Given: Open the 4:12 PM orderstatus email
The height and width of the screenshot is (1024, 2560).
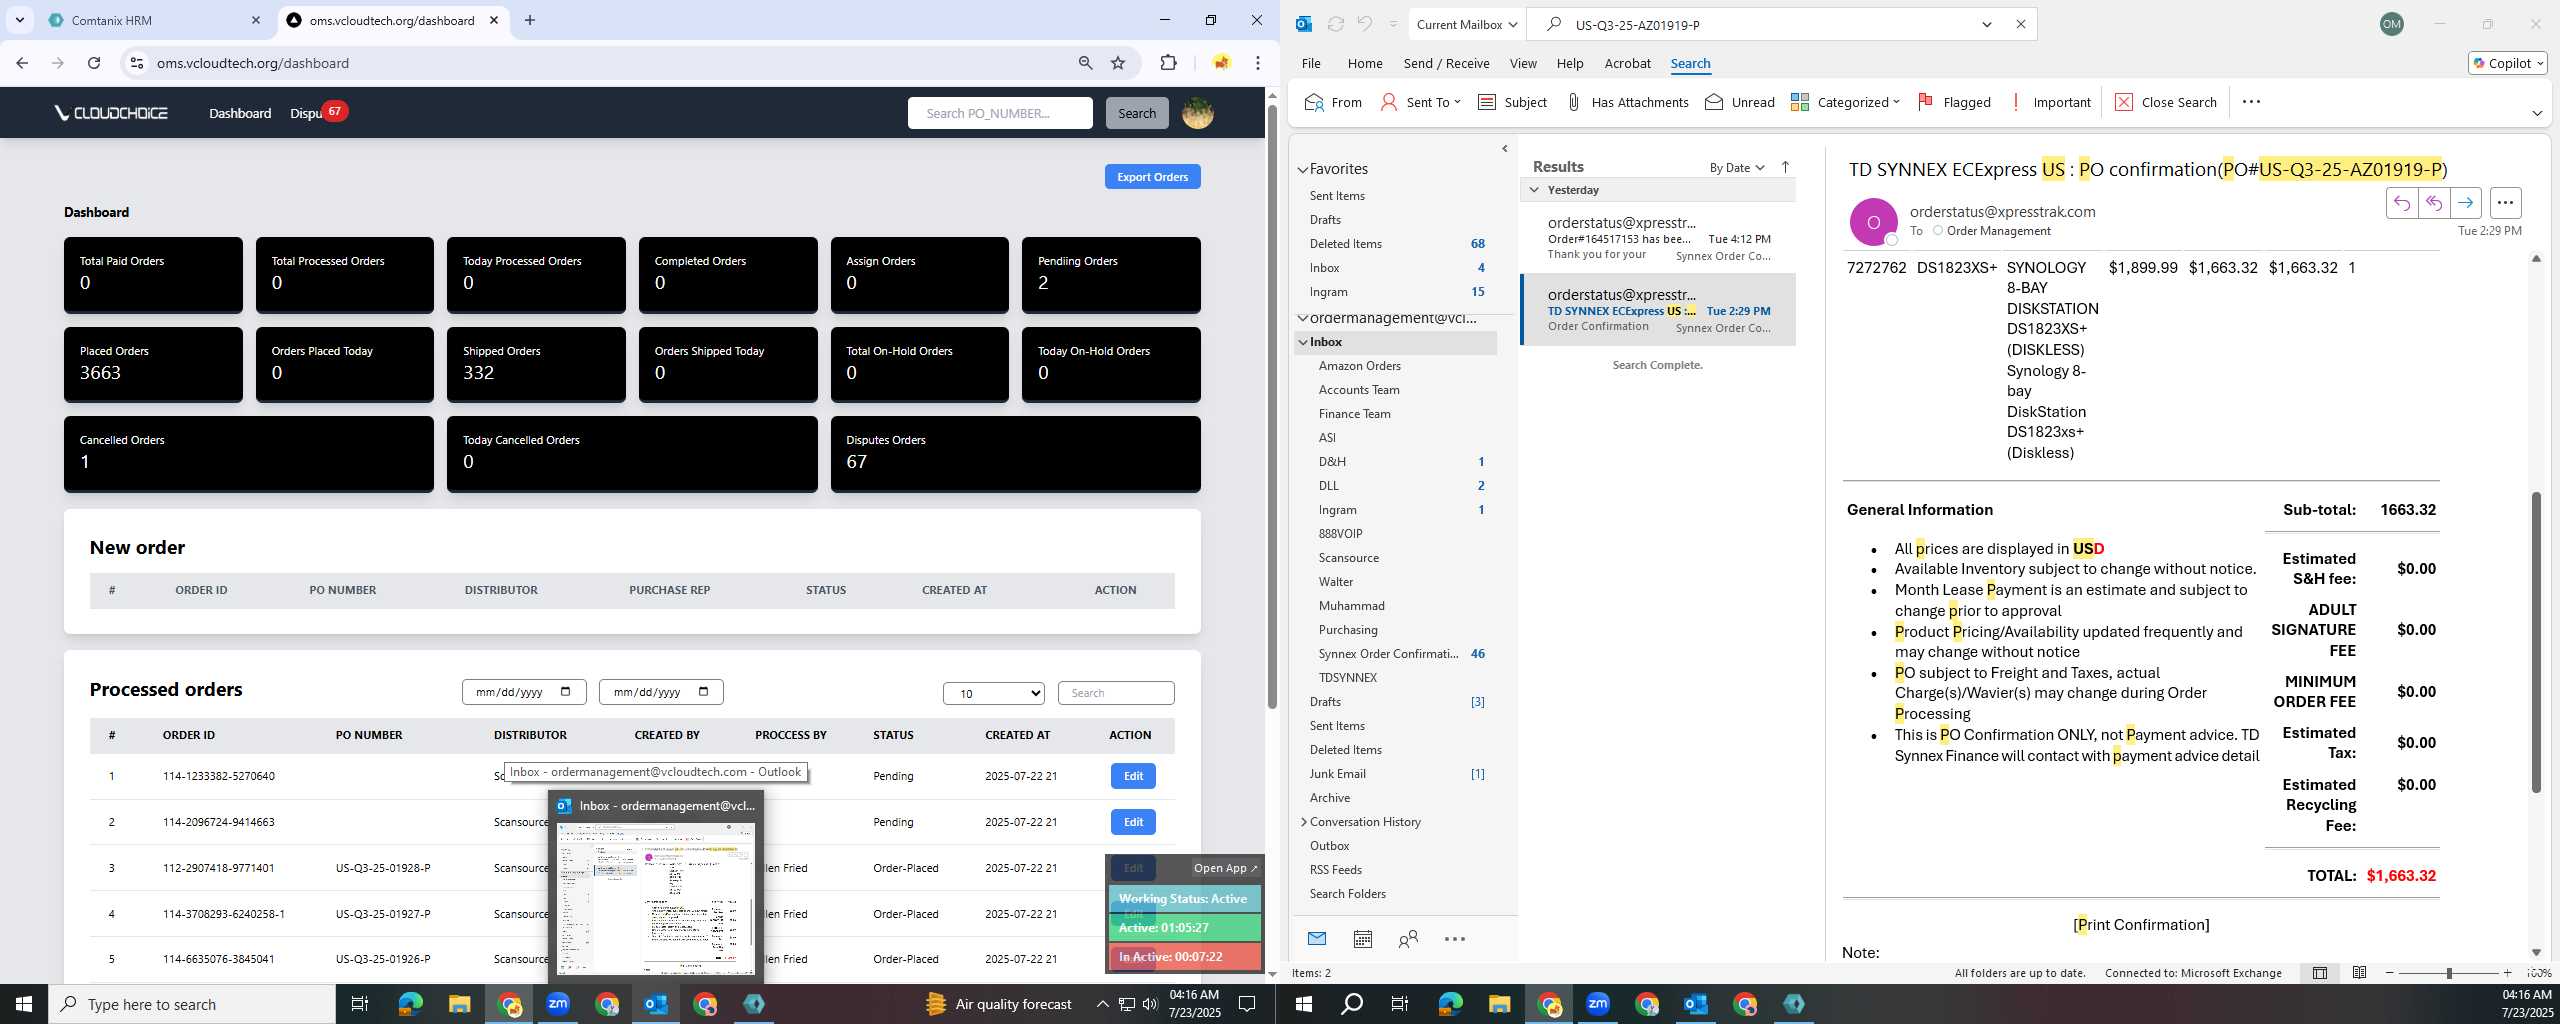Looking at the screenshot, I should click(1658, 238).
